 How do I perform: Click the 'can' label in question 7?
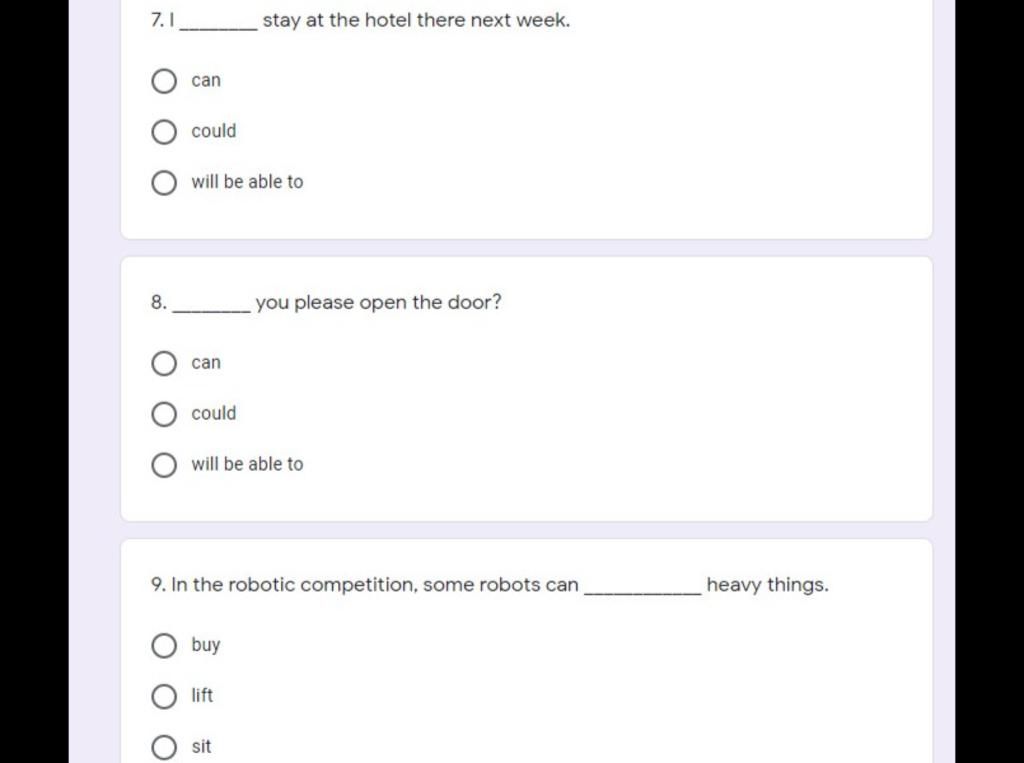206,80
